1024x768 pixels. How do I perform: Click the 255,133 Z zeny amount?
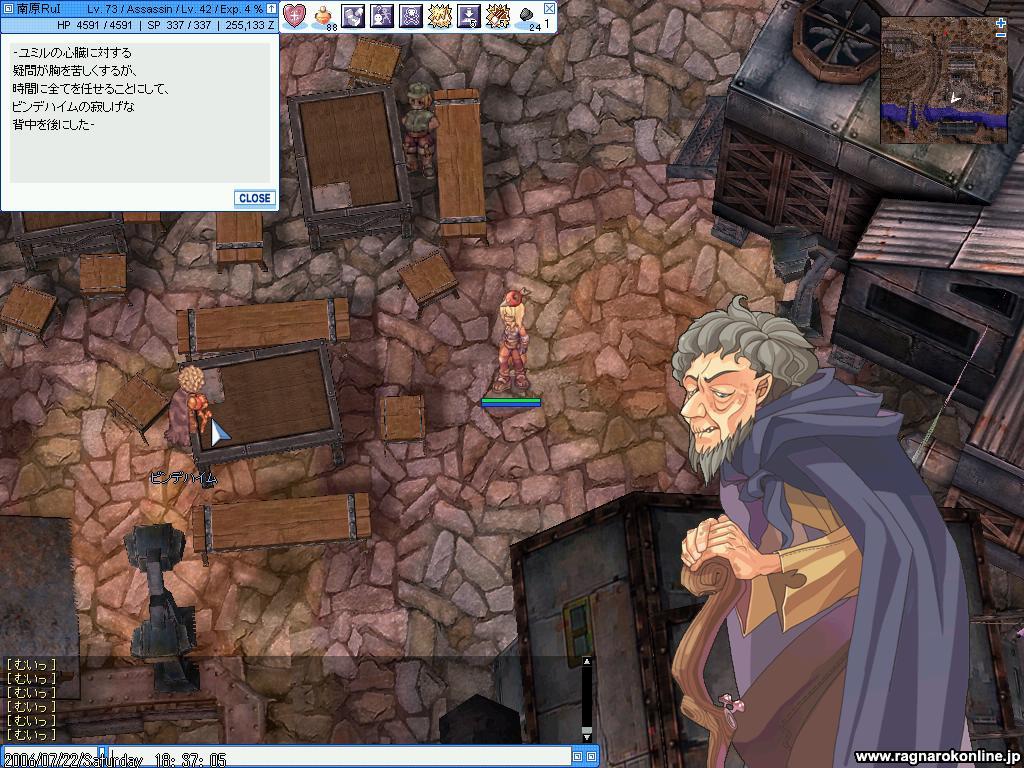249,25
